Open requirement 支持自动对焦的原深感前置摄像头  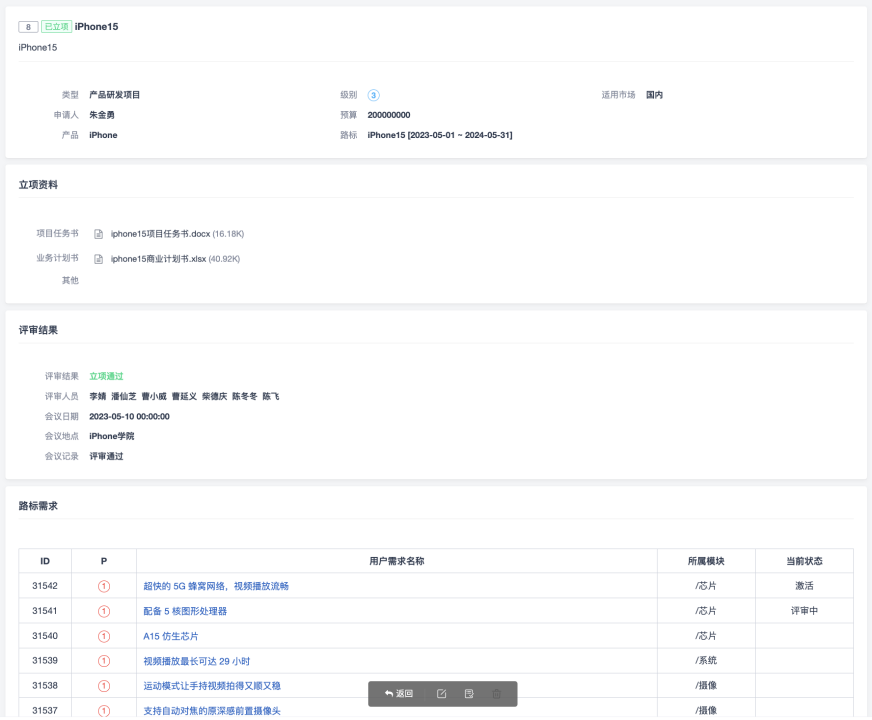(x=212, y=711)
